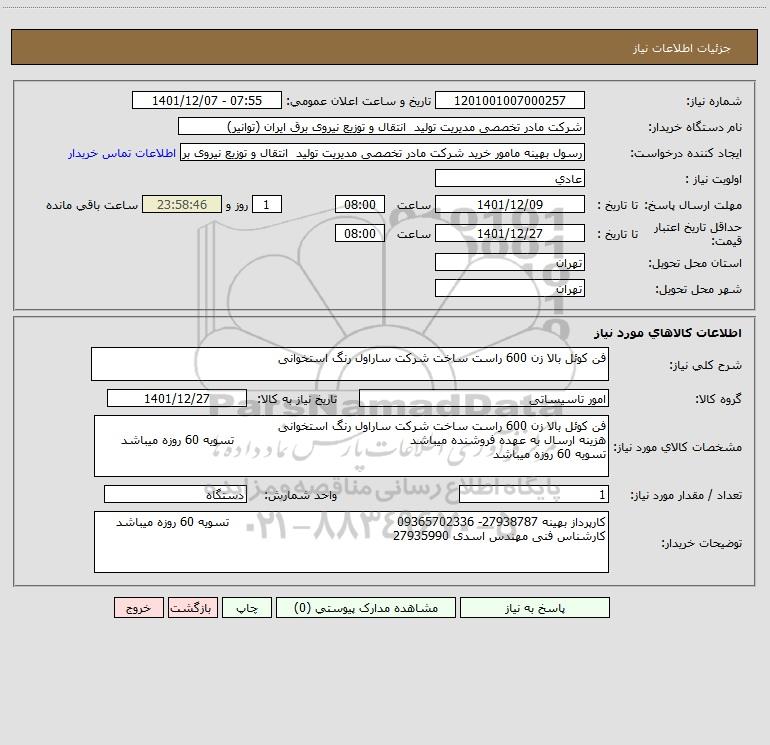Click the label تعداد / مقدار مورد نیاز:
The image size is (770, 745).
(686, 496)
